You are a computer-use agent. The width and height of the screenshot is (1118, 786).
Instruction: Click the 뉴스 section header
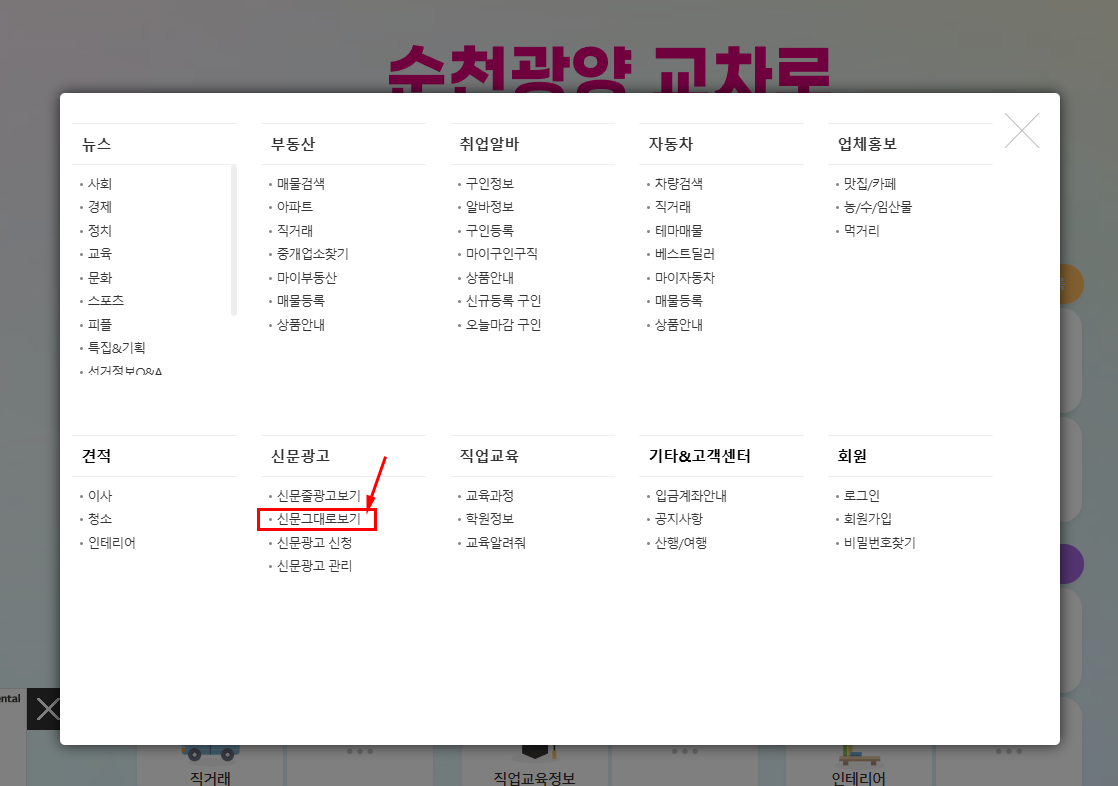[96, 143]
